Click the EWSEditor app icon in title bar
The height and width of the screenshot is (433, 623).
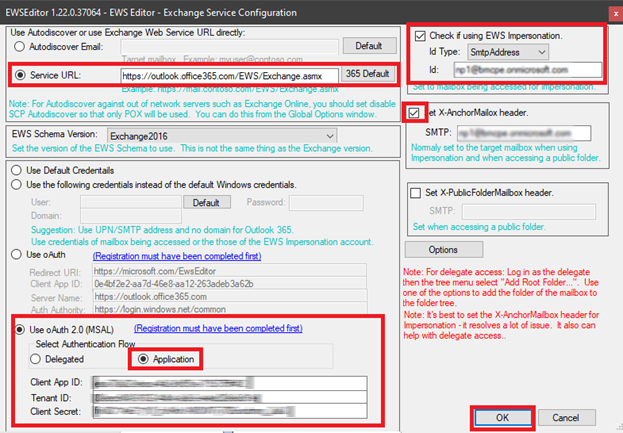tap(9, 12)
